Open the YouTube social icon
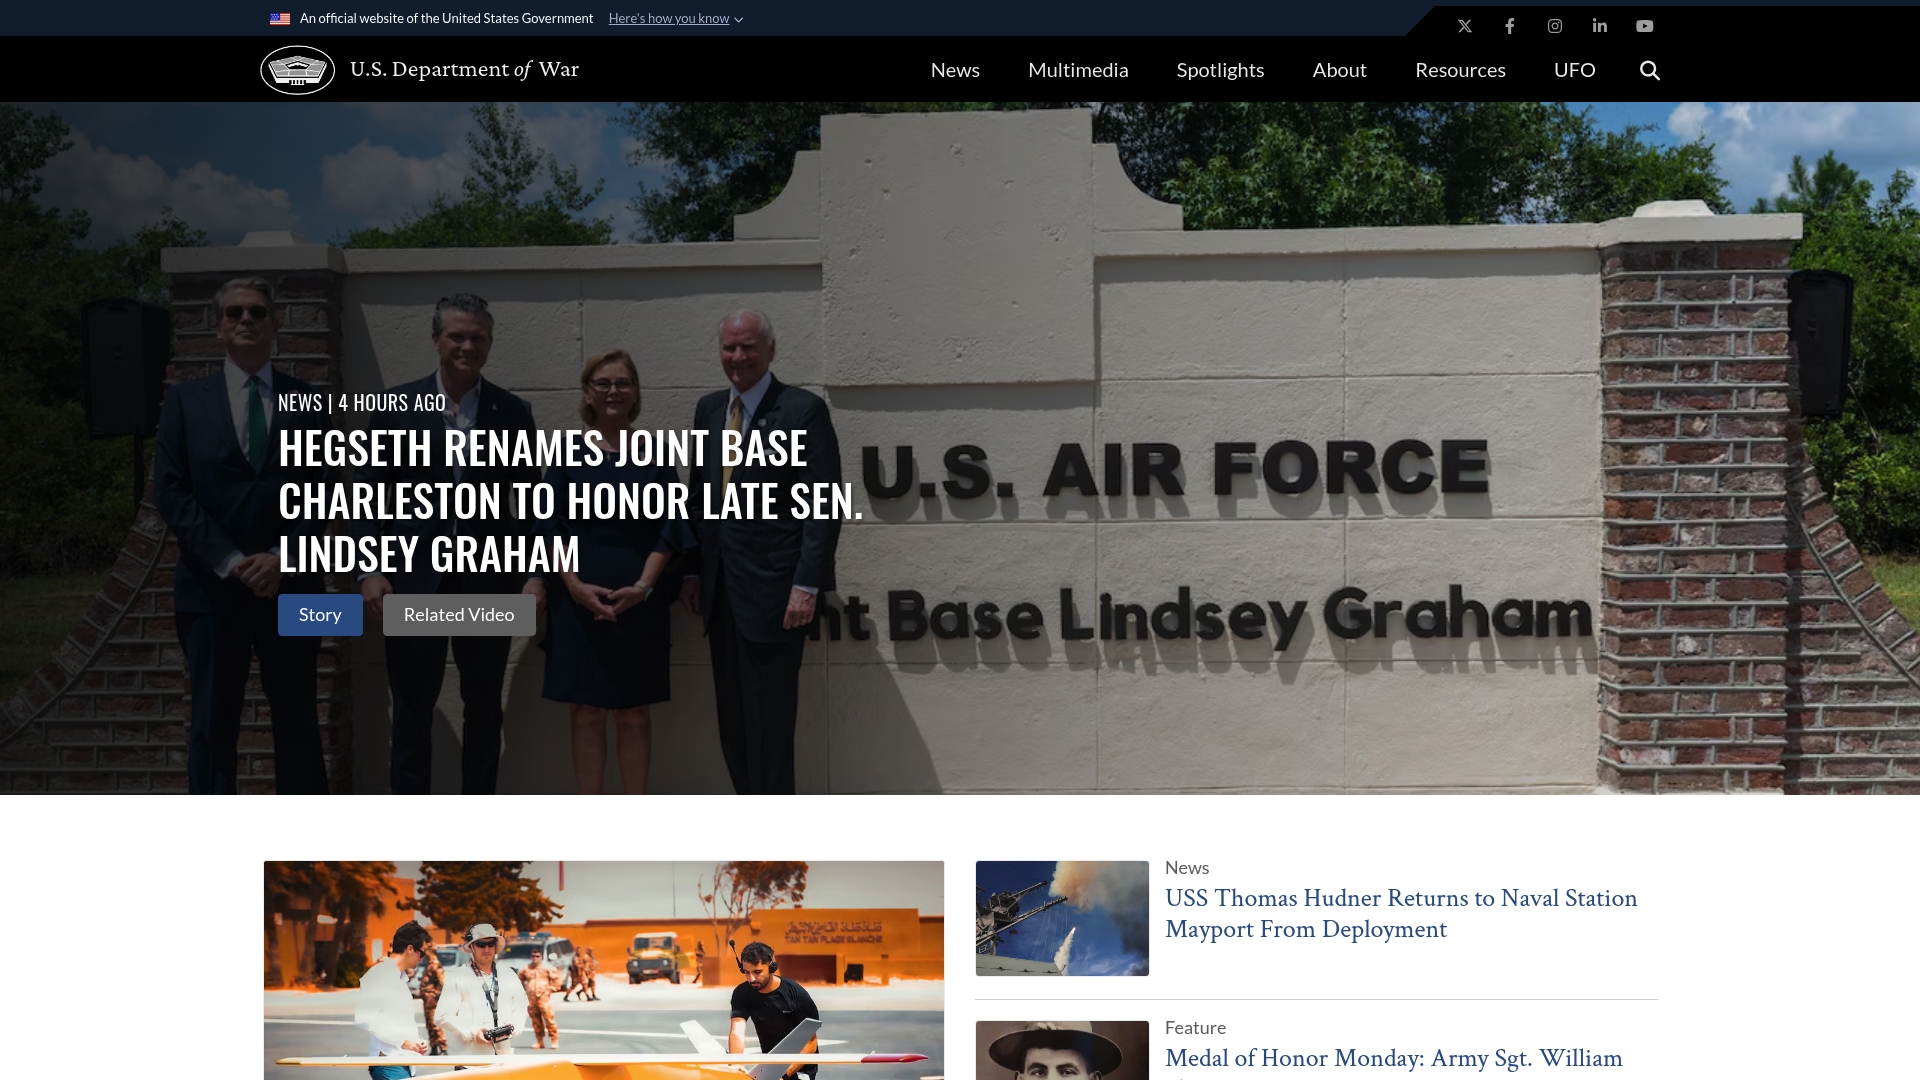This screenshot has width=1920, height=1080. point(1645,26)
